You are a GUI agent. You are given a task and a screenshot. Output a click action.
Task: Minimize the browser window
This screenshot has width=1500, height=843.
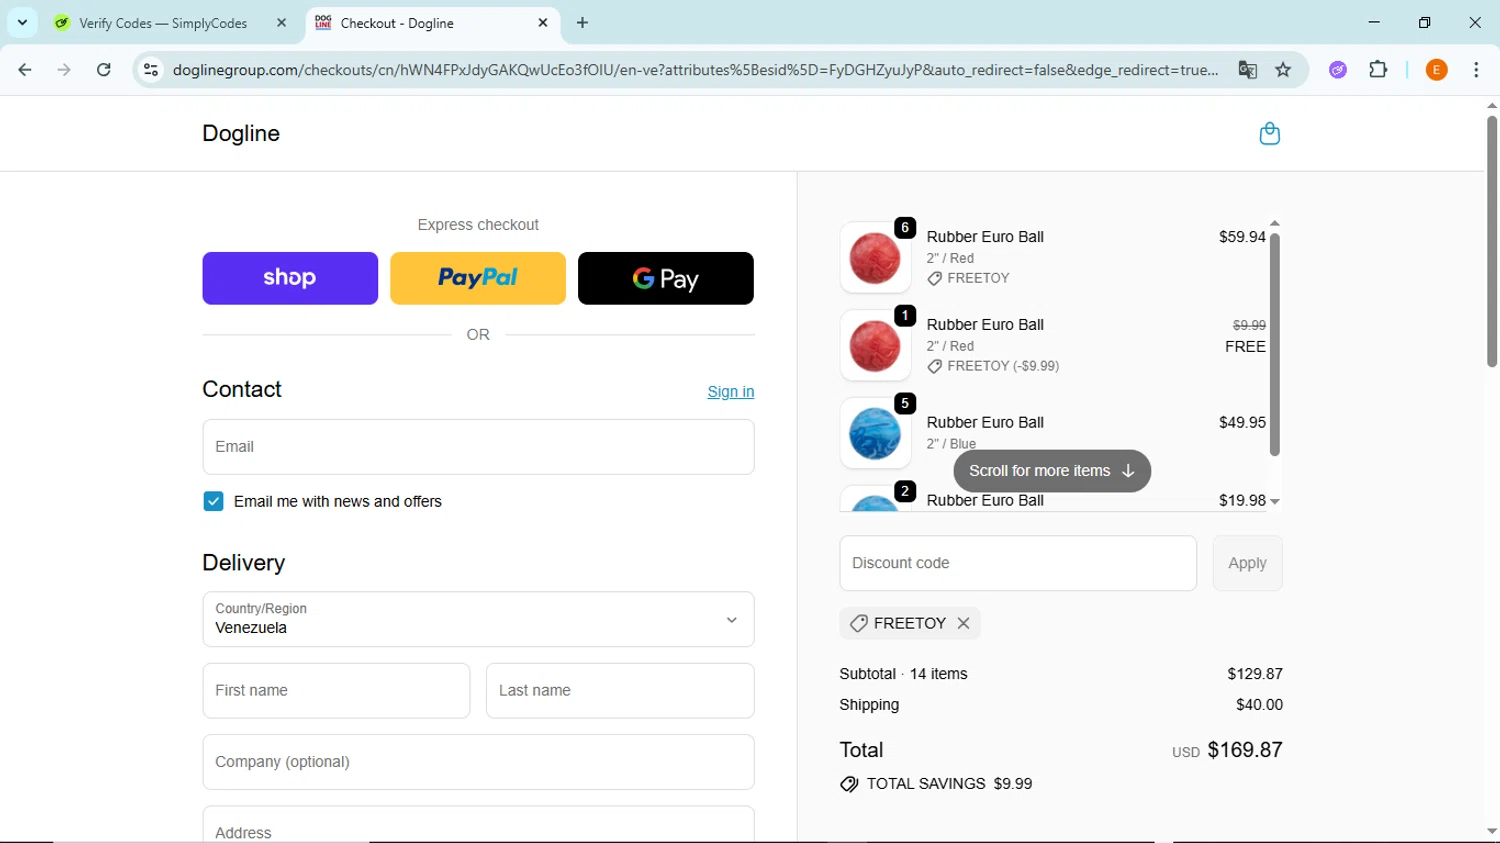tap(1374, 22)
